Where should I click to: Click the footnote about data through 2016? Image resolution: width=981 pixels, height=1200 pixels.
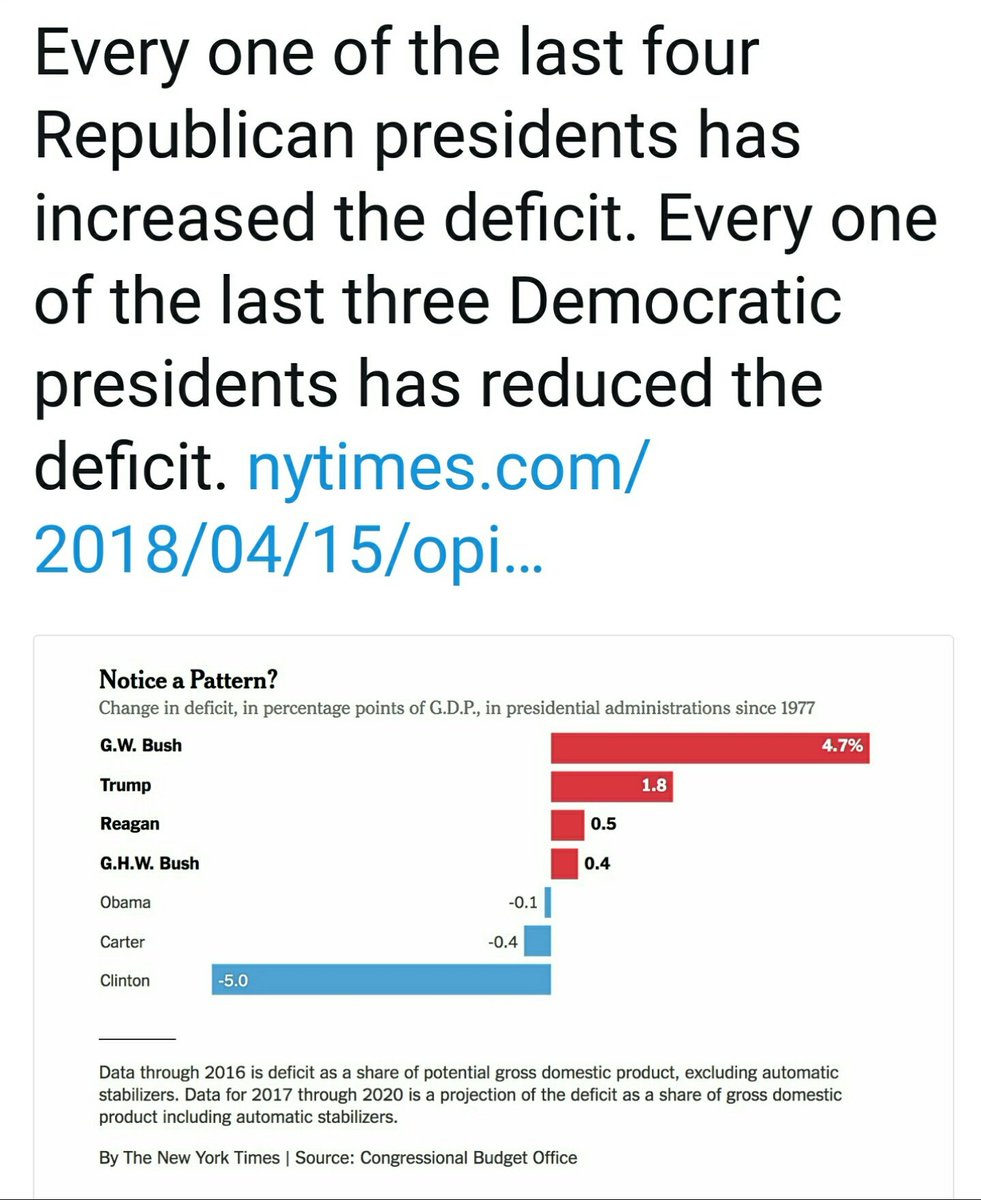pos(470,1093)
